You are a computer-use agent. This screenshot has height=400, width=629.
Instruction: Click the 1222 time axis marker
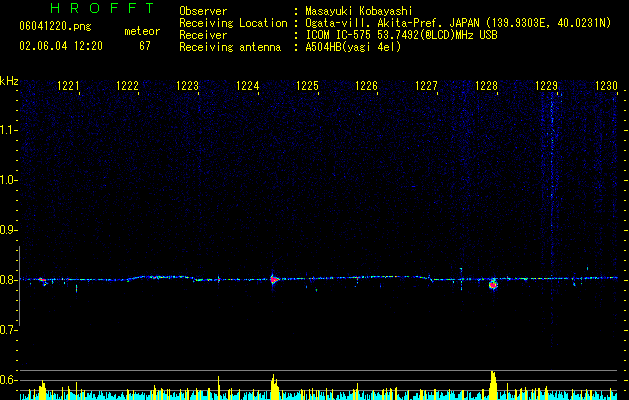[x=127, y=86]
